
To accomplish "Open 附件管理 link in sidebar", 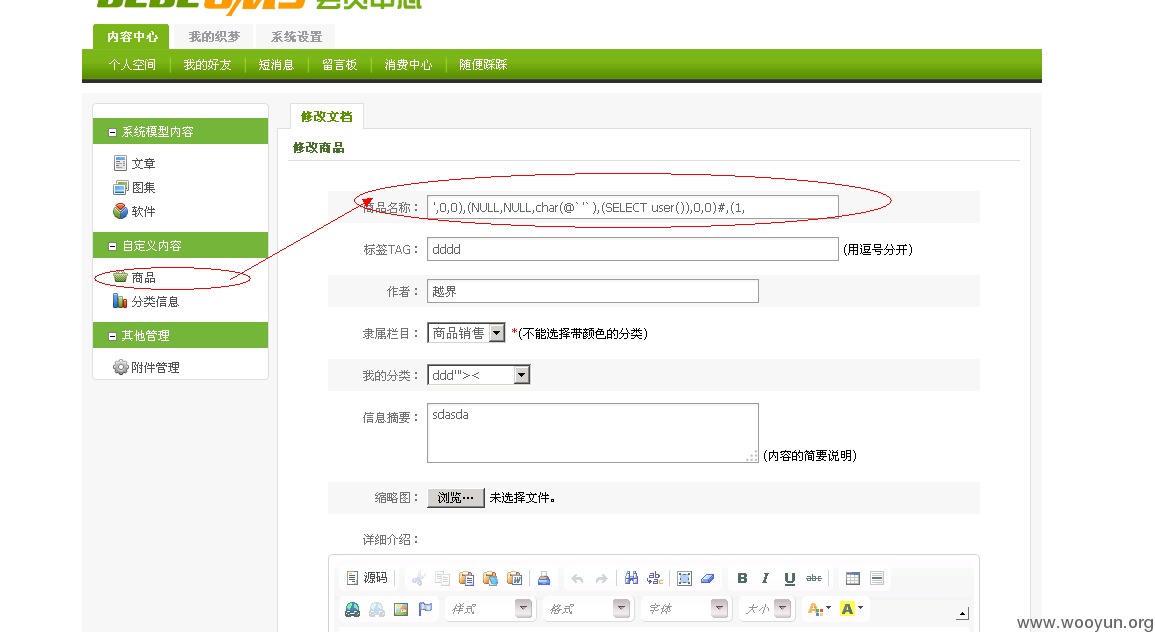I will [155, 368].
